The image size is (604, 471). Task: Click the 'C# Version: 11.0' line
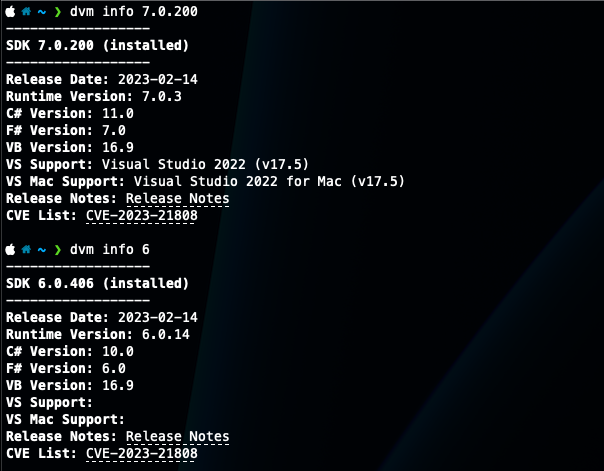pyautogui.click(x=70, y=113)
